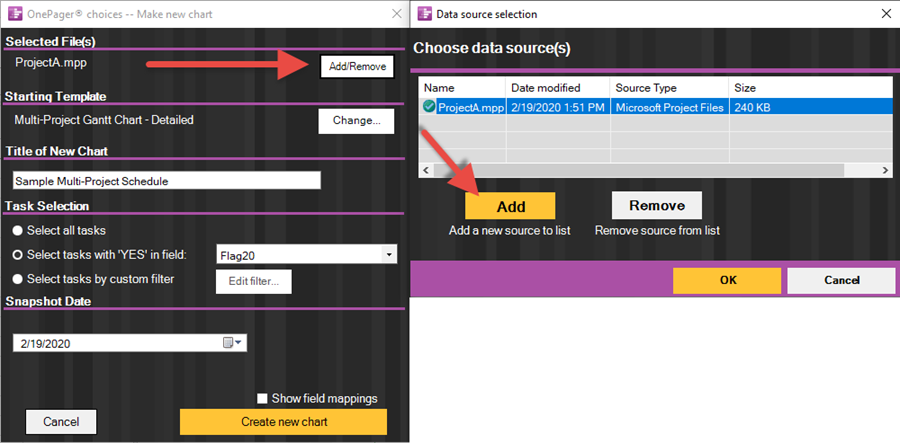Viewport: 900px width, 443px height.
Task: Enable the Show field mappings checkbox
Action: (262, 398)
